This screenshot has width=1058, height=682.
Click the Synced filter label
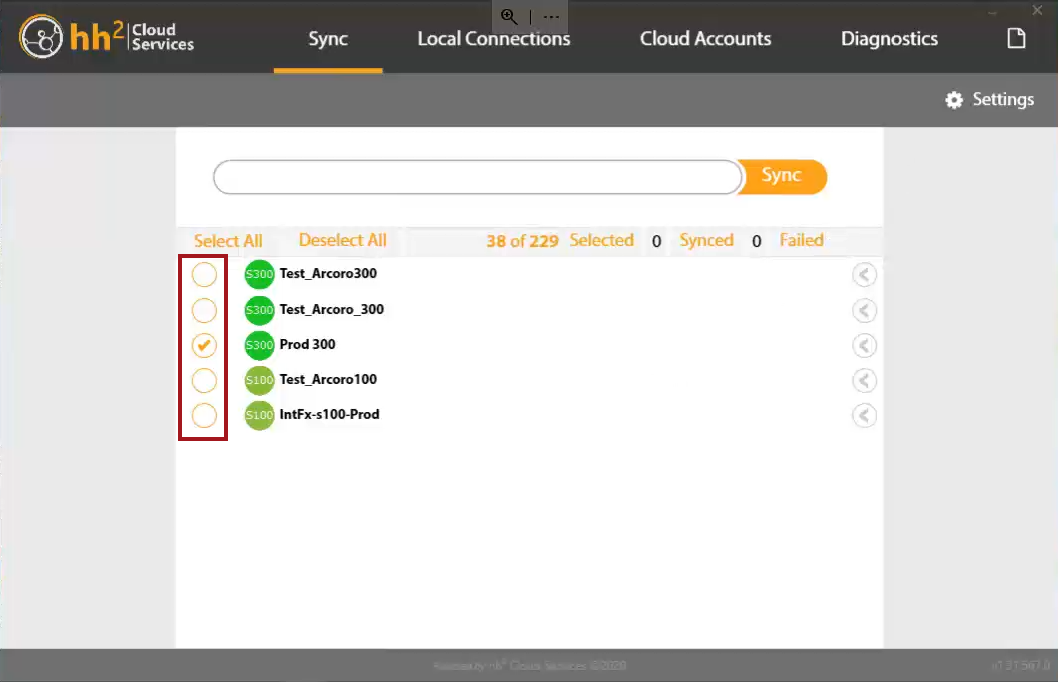706,240
